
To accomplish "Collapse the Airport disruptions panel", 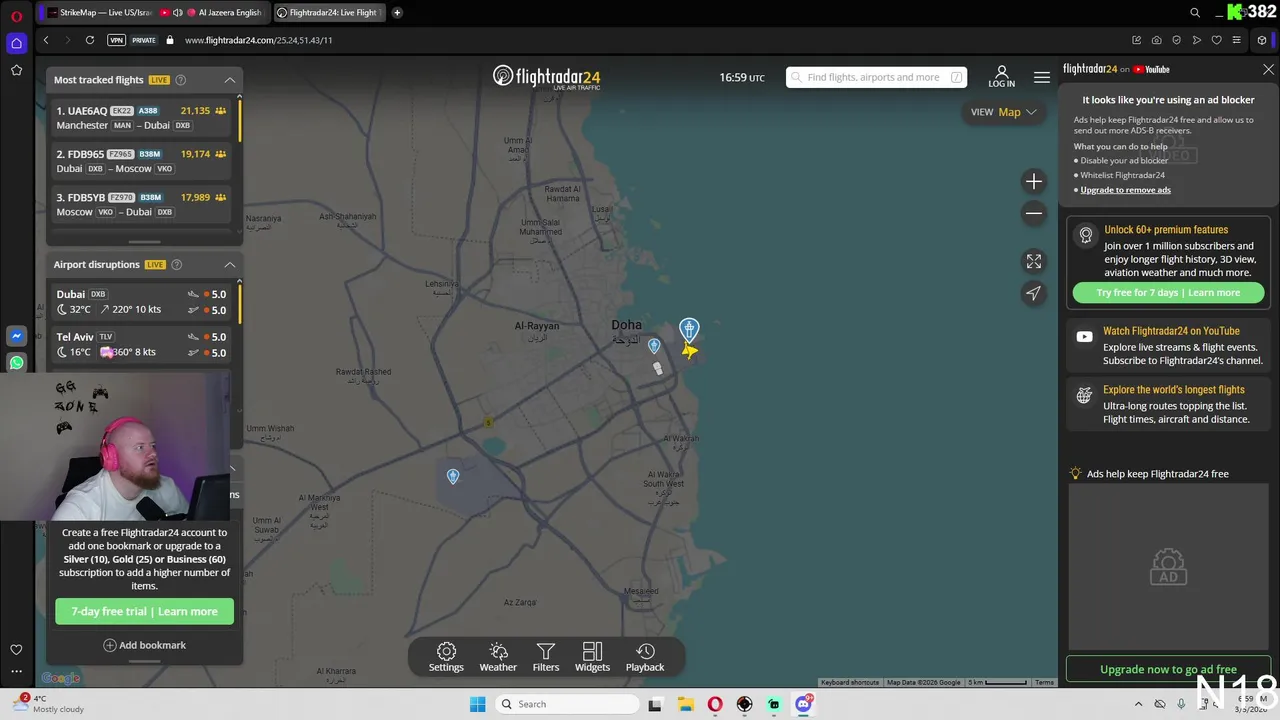I will click(229, 264).
